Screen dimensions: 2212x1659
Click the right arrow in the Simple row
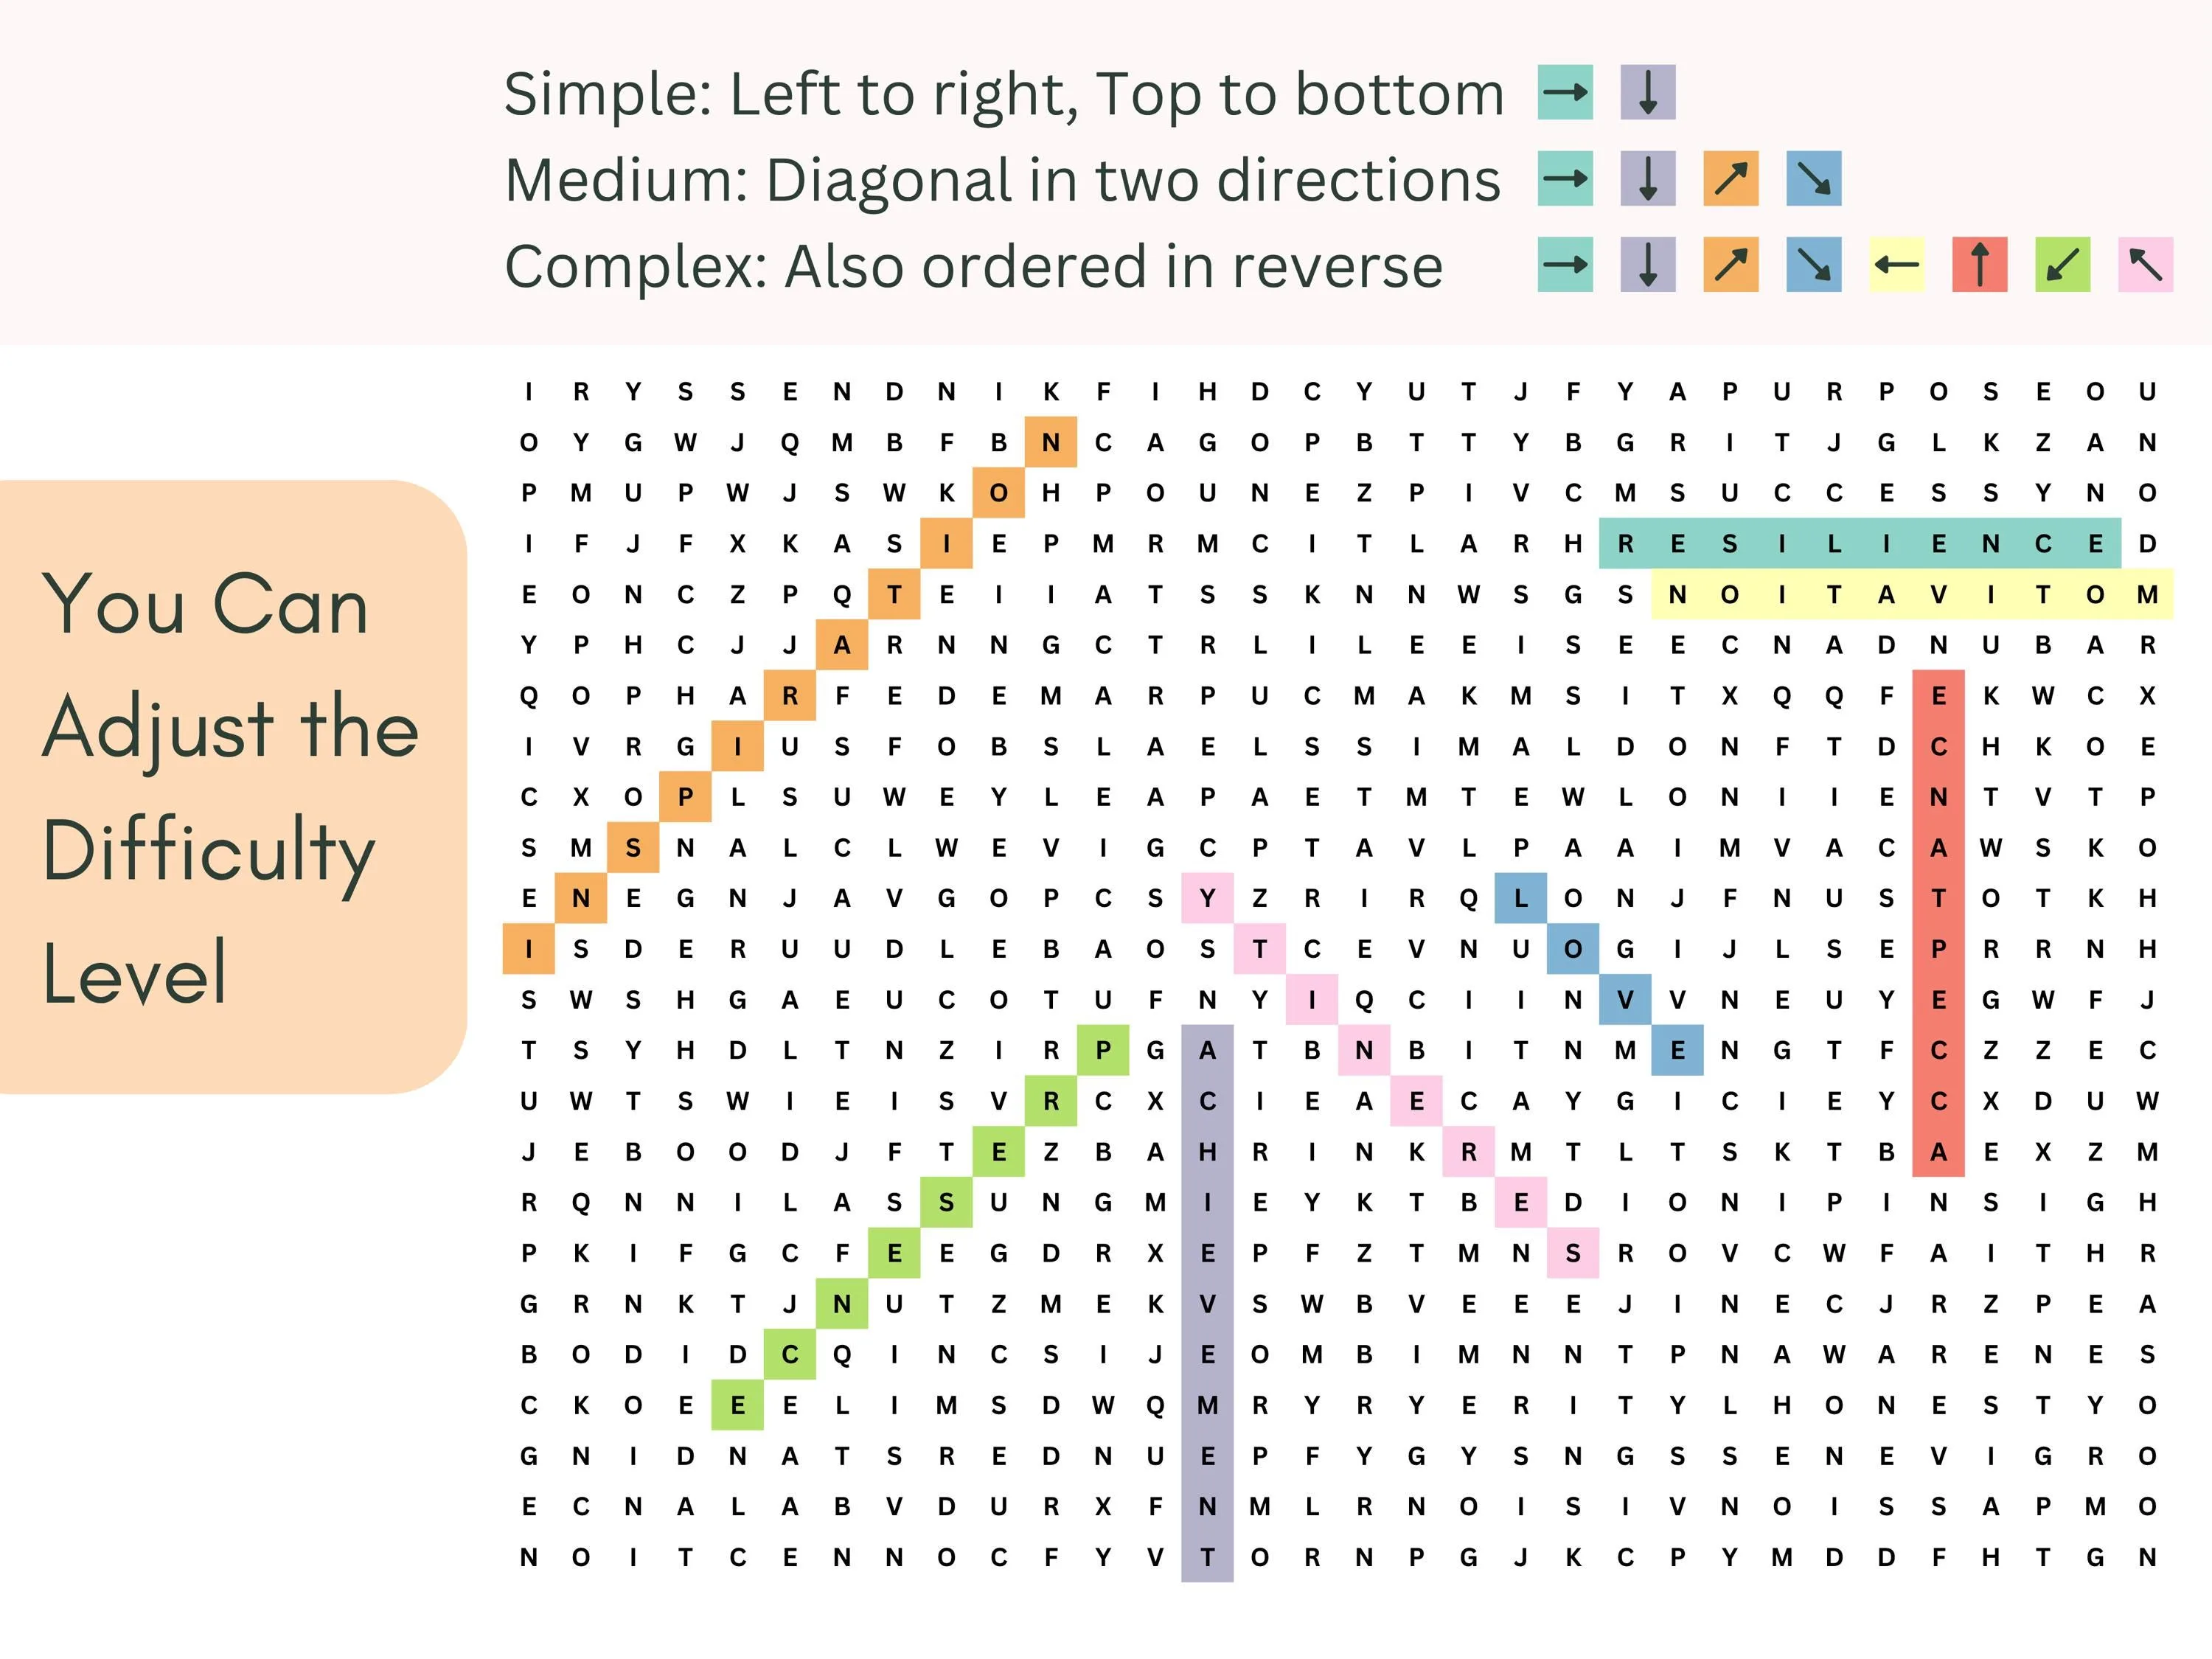(x=1565, y=93)
